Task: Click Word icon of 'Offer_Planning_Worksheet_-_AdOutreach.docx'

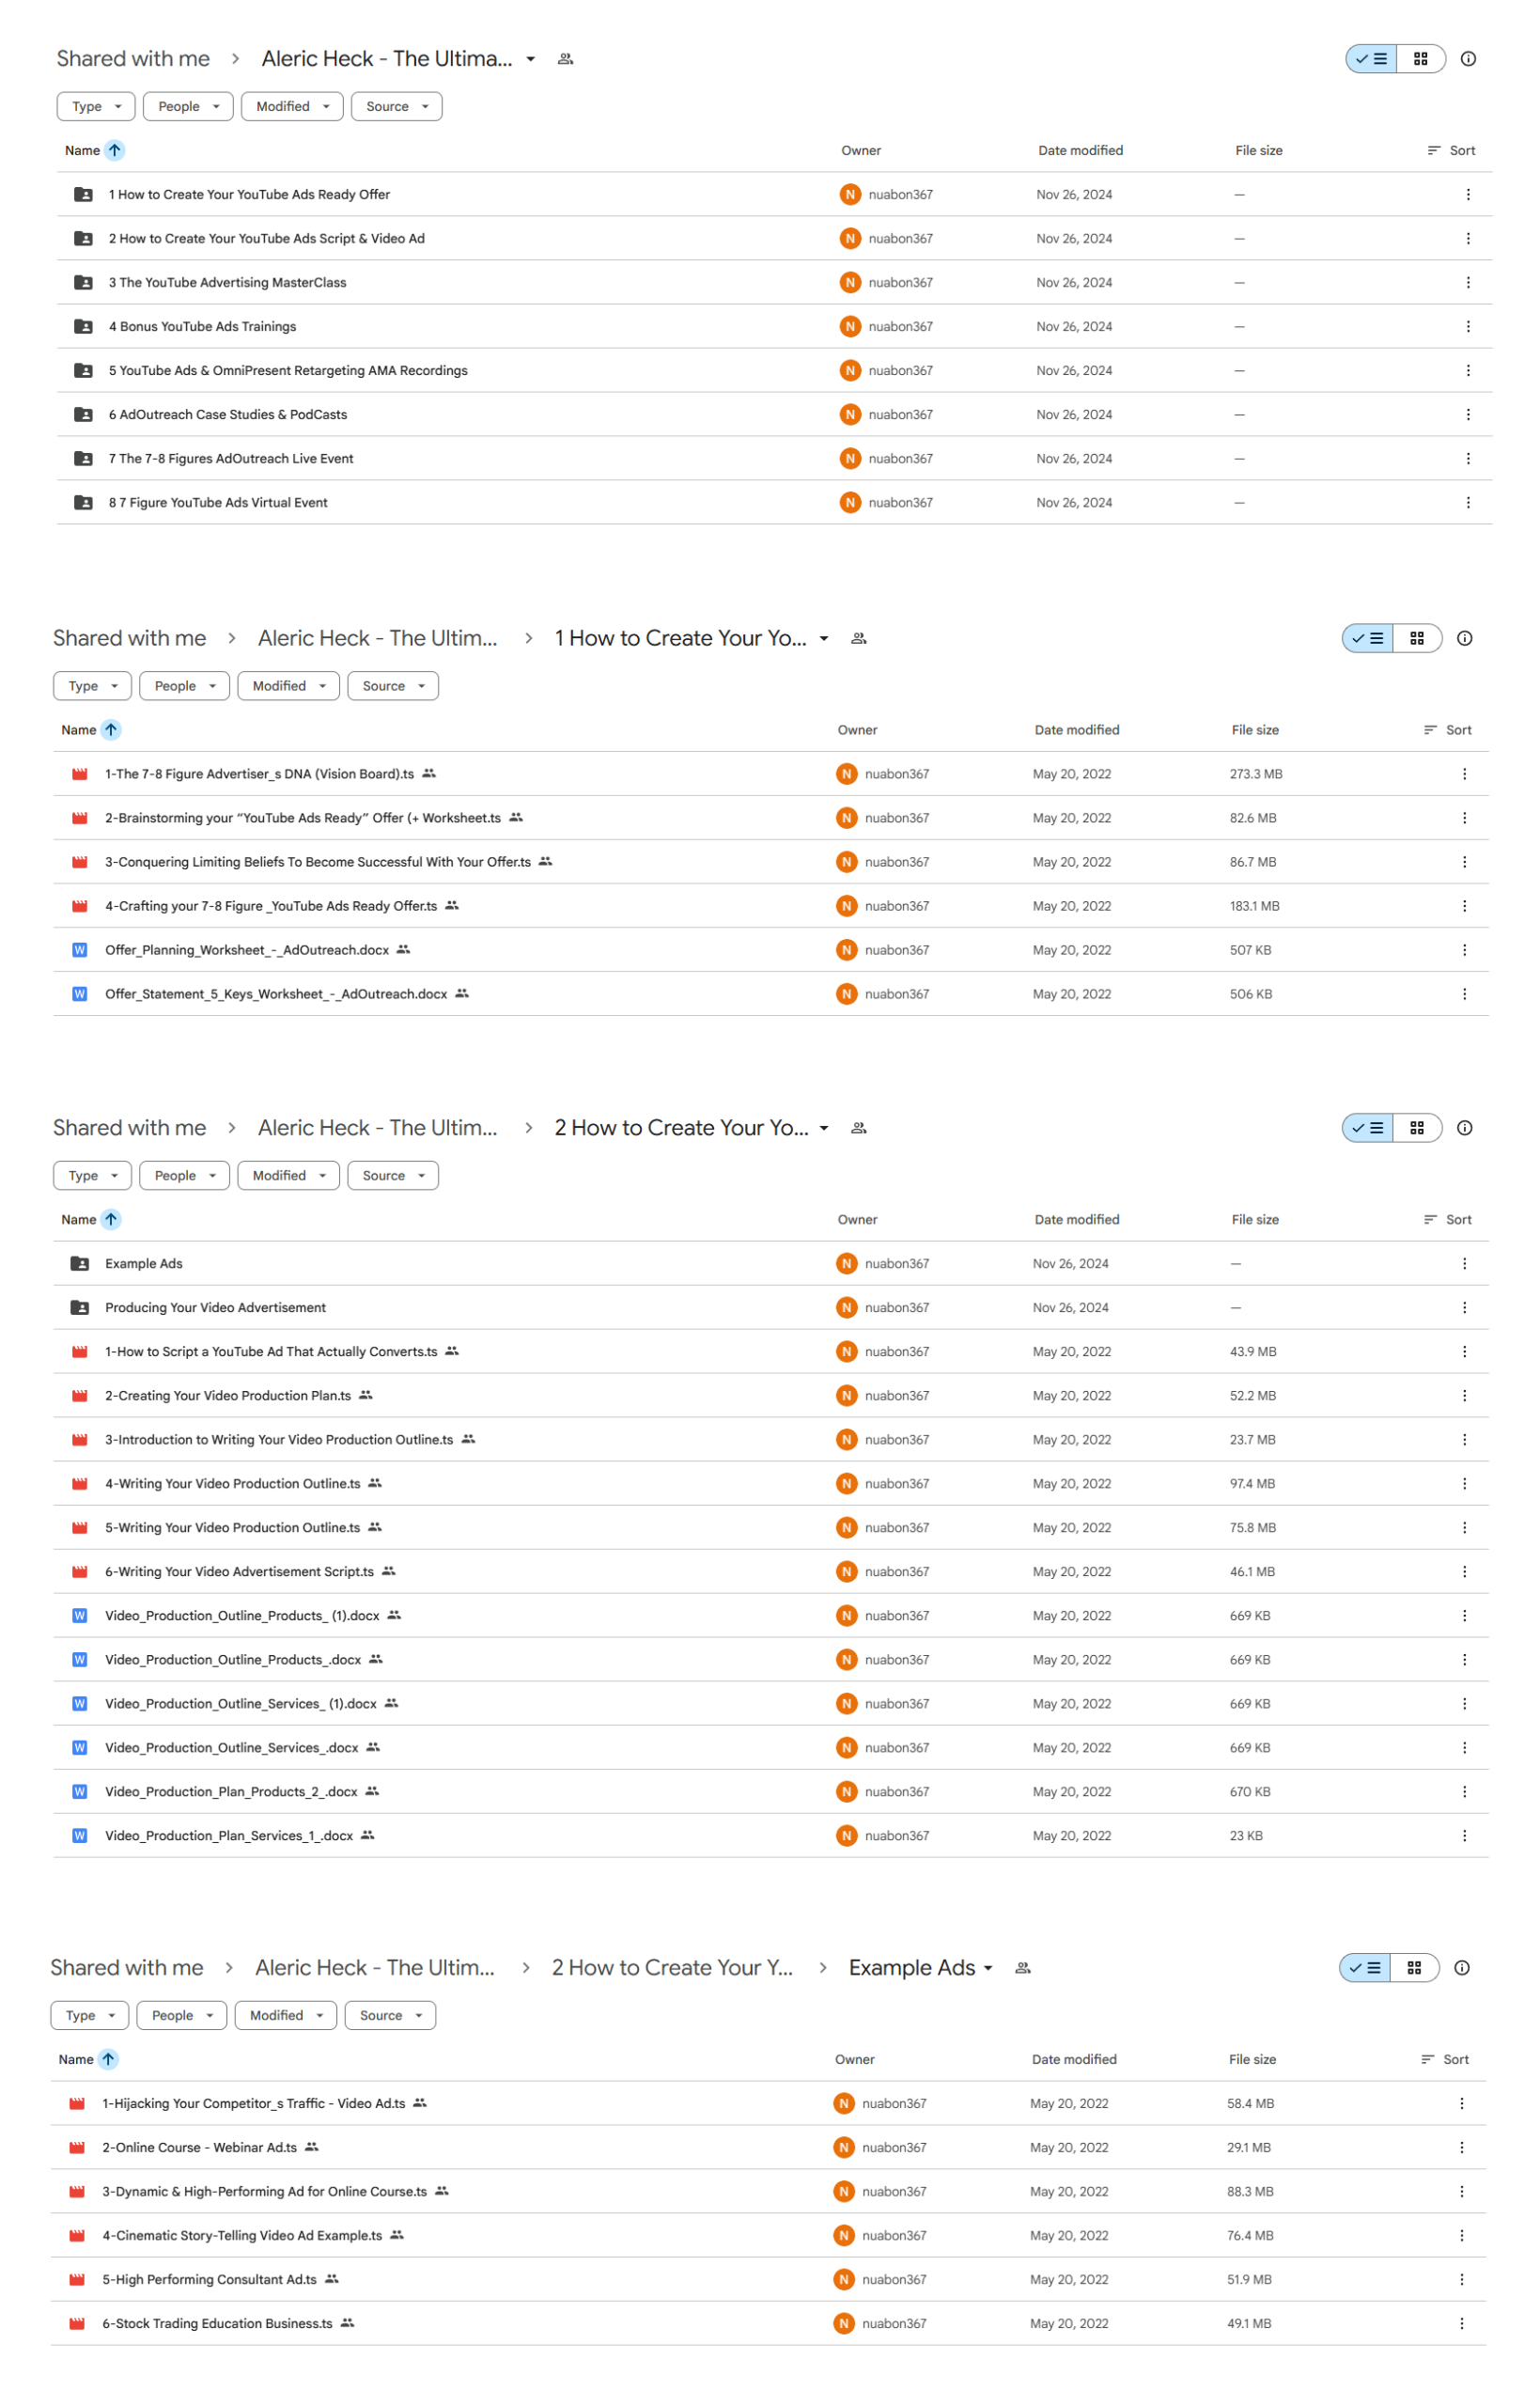Action: coord(80,949)
